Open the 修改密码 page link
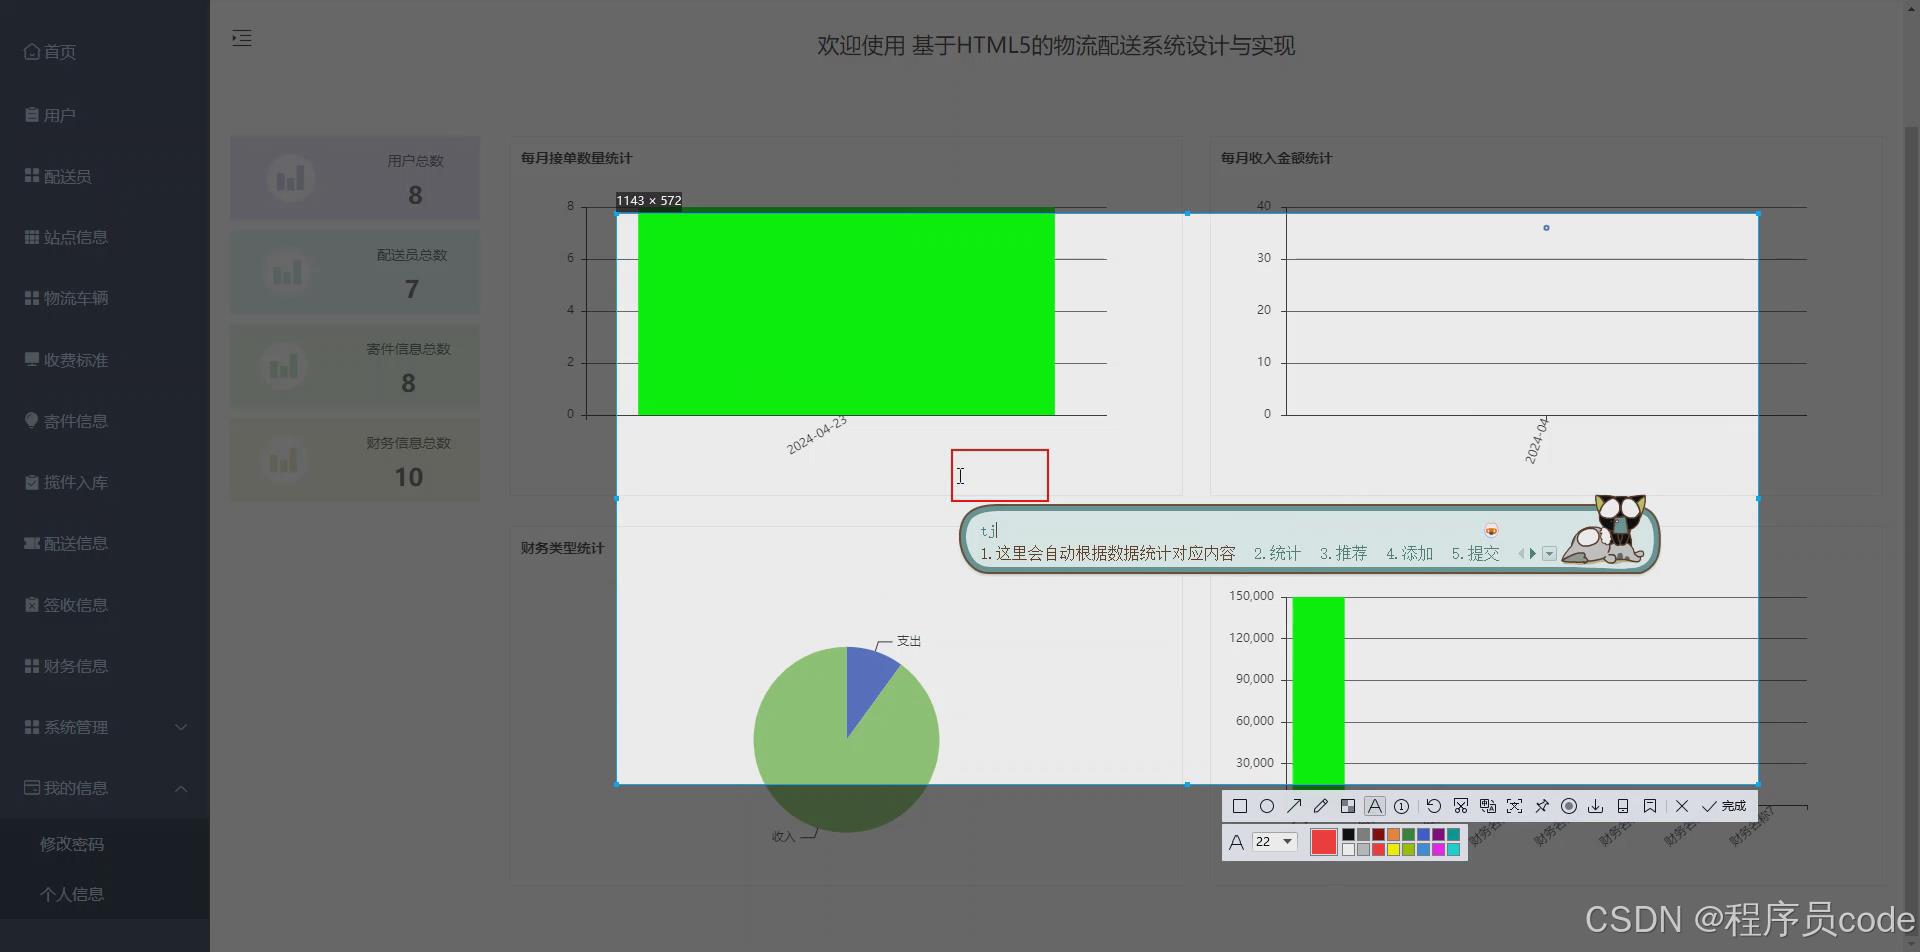The height and width of the screenshot is (952, 1920). (72, 844)
